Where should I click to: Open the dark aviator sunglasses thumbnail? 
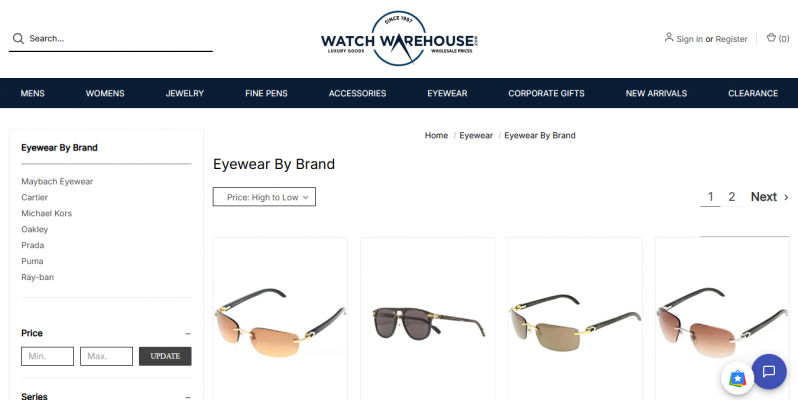428,323
